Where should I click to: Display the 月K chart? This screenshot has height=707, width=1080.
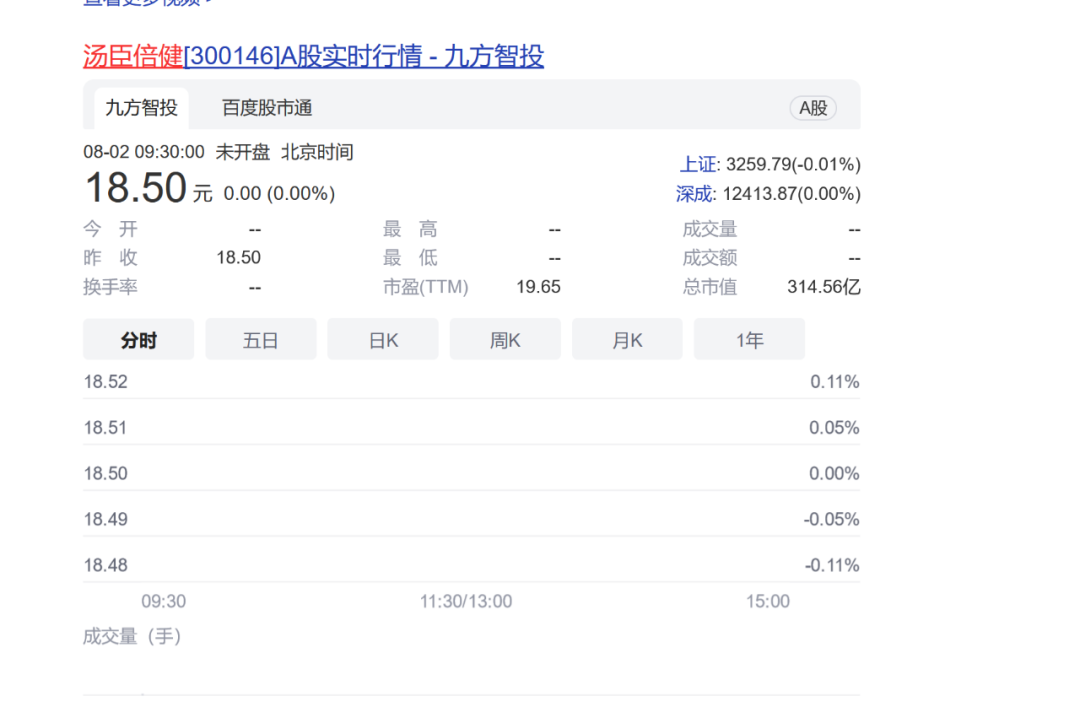point(627,340)
